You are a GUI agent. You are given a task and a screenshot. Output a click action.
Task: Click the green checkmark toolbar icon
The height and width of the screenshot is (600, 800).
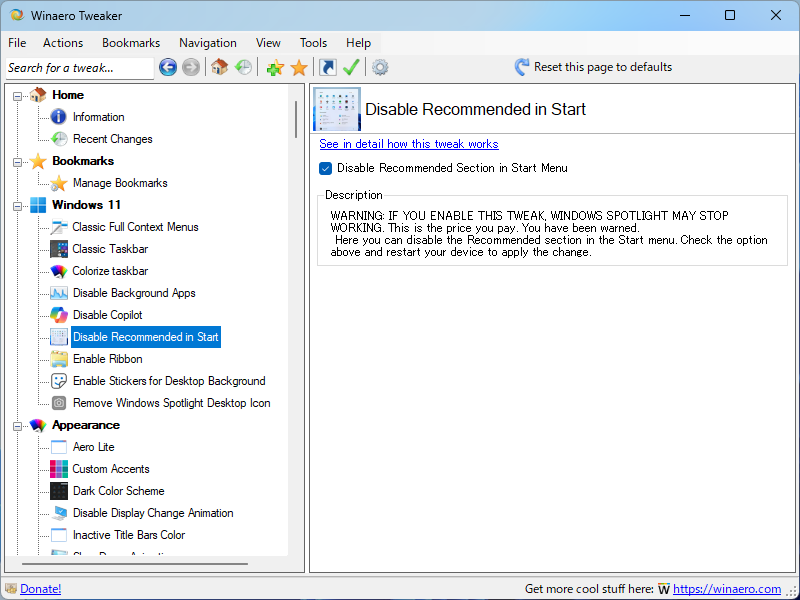(x=351, y=67)
